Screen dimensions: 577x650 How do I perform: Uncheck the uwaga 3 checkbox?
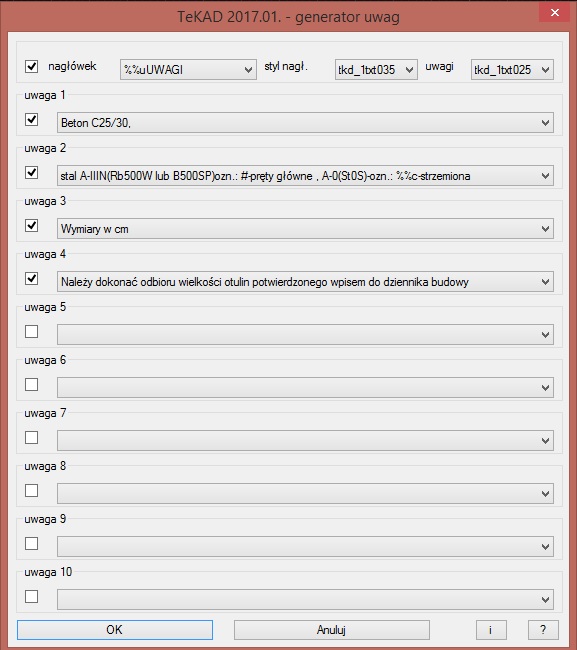pyautogui.click(x=32, y=226)
